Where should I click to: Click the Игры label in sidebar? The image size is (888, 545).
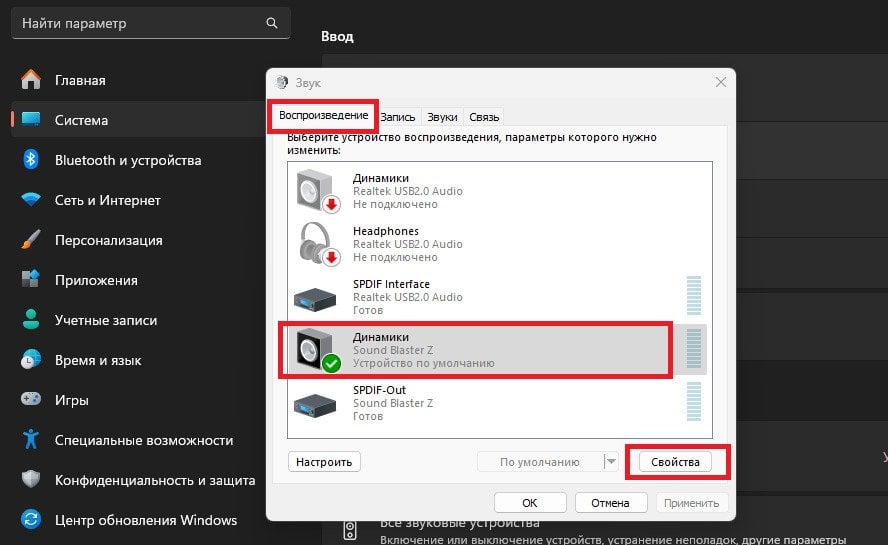click(72, 401)
